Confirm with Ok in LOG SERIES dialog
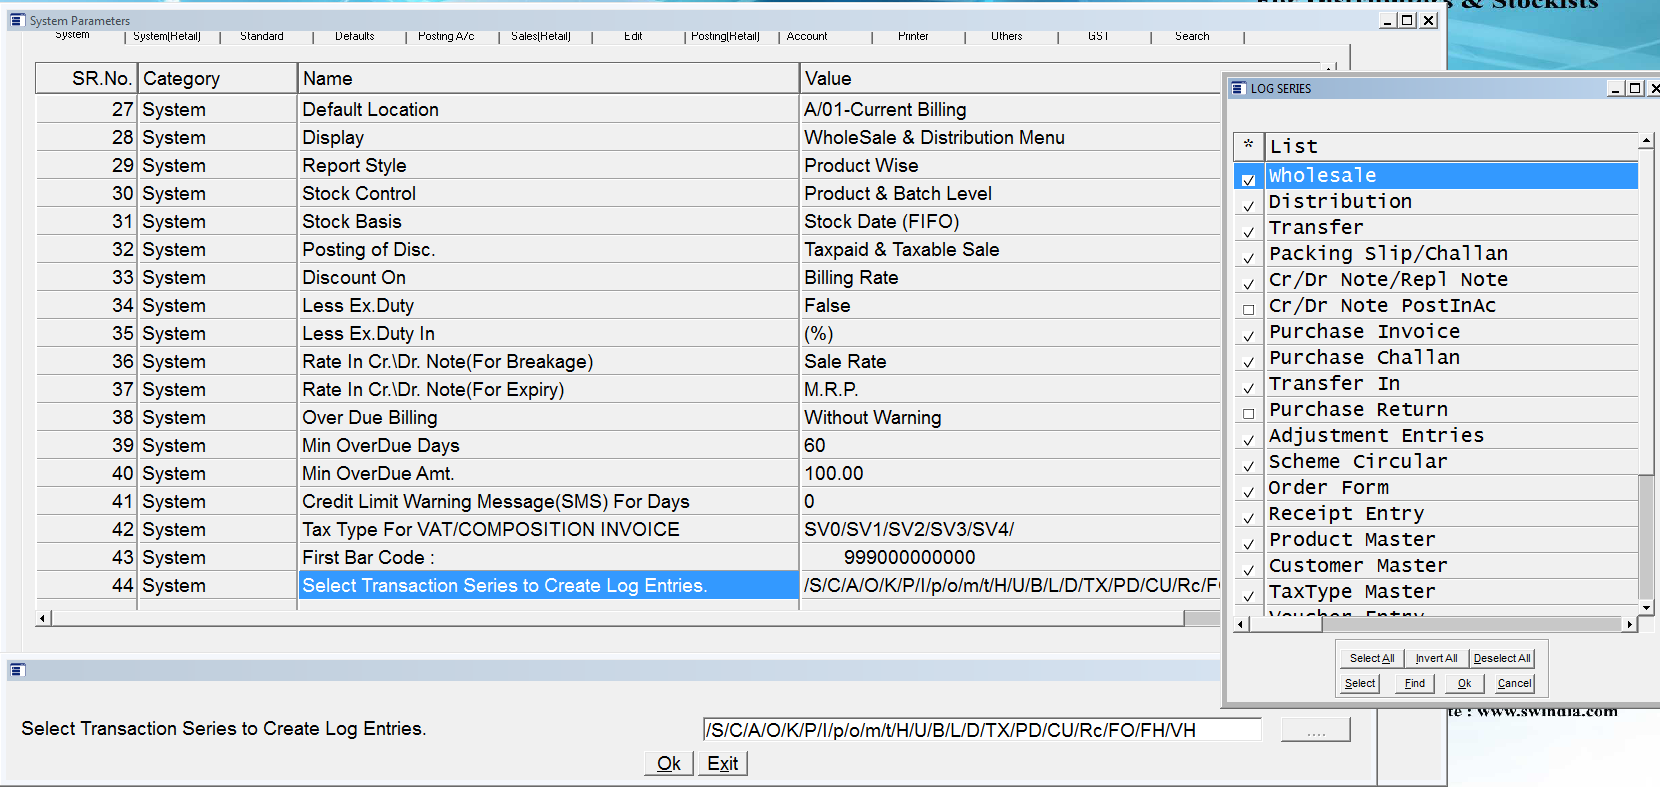Viewport: 1660px width, 787px height. [x=1464, y=683]
